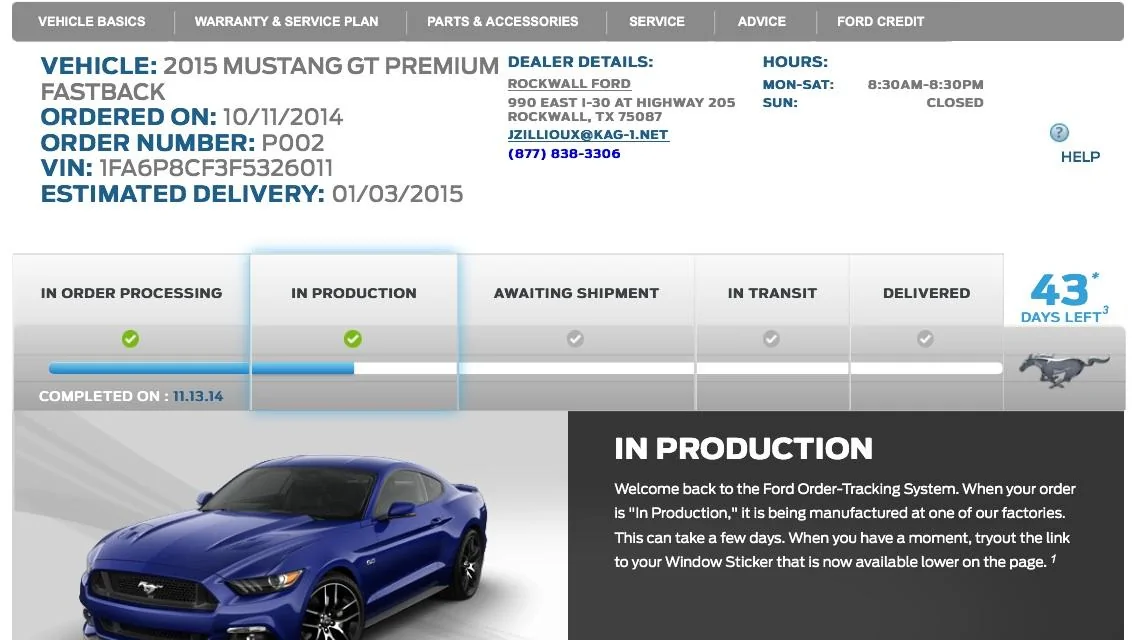Go to the Service menu item
Screen dimensions: 1136x640
[656, 22]
